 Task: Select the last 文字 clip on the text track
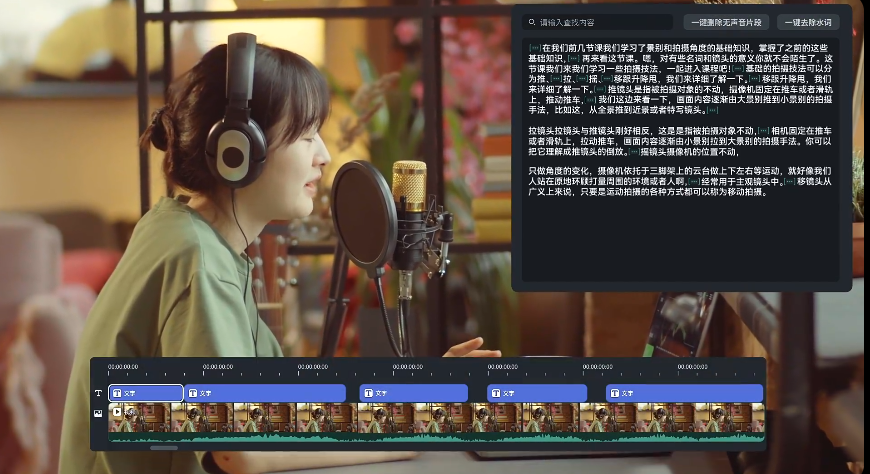click(684, 393)
